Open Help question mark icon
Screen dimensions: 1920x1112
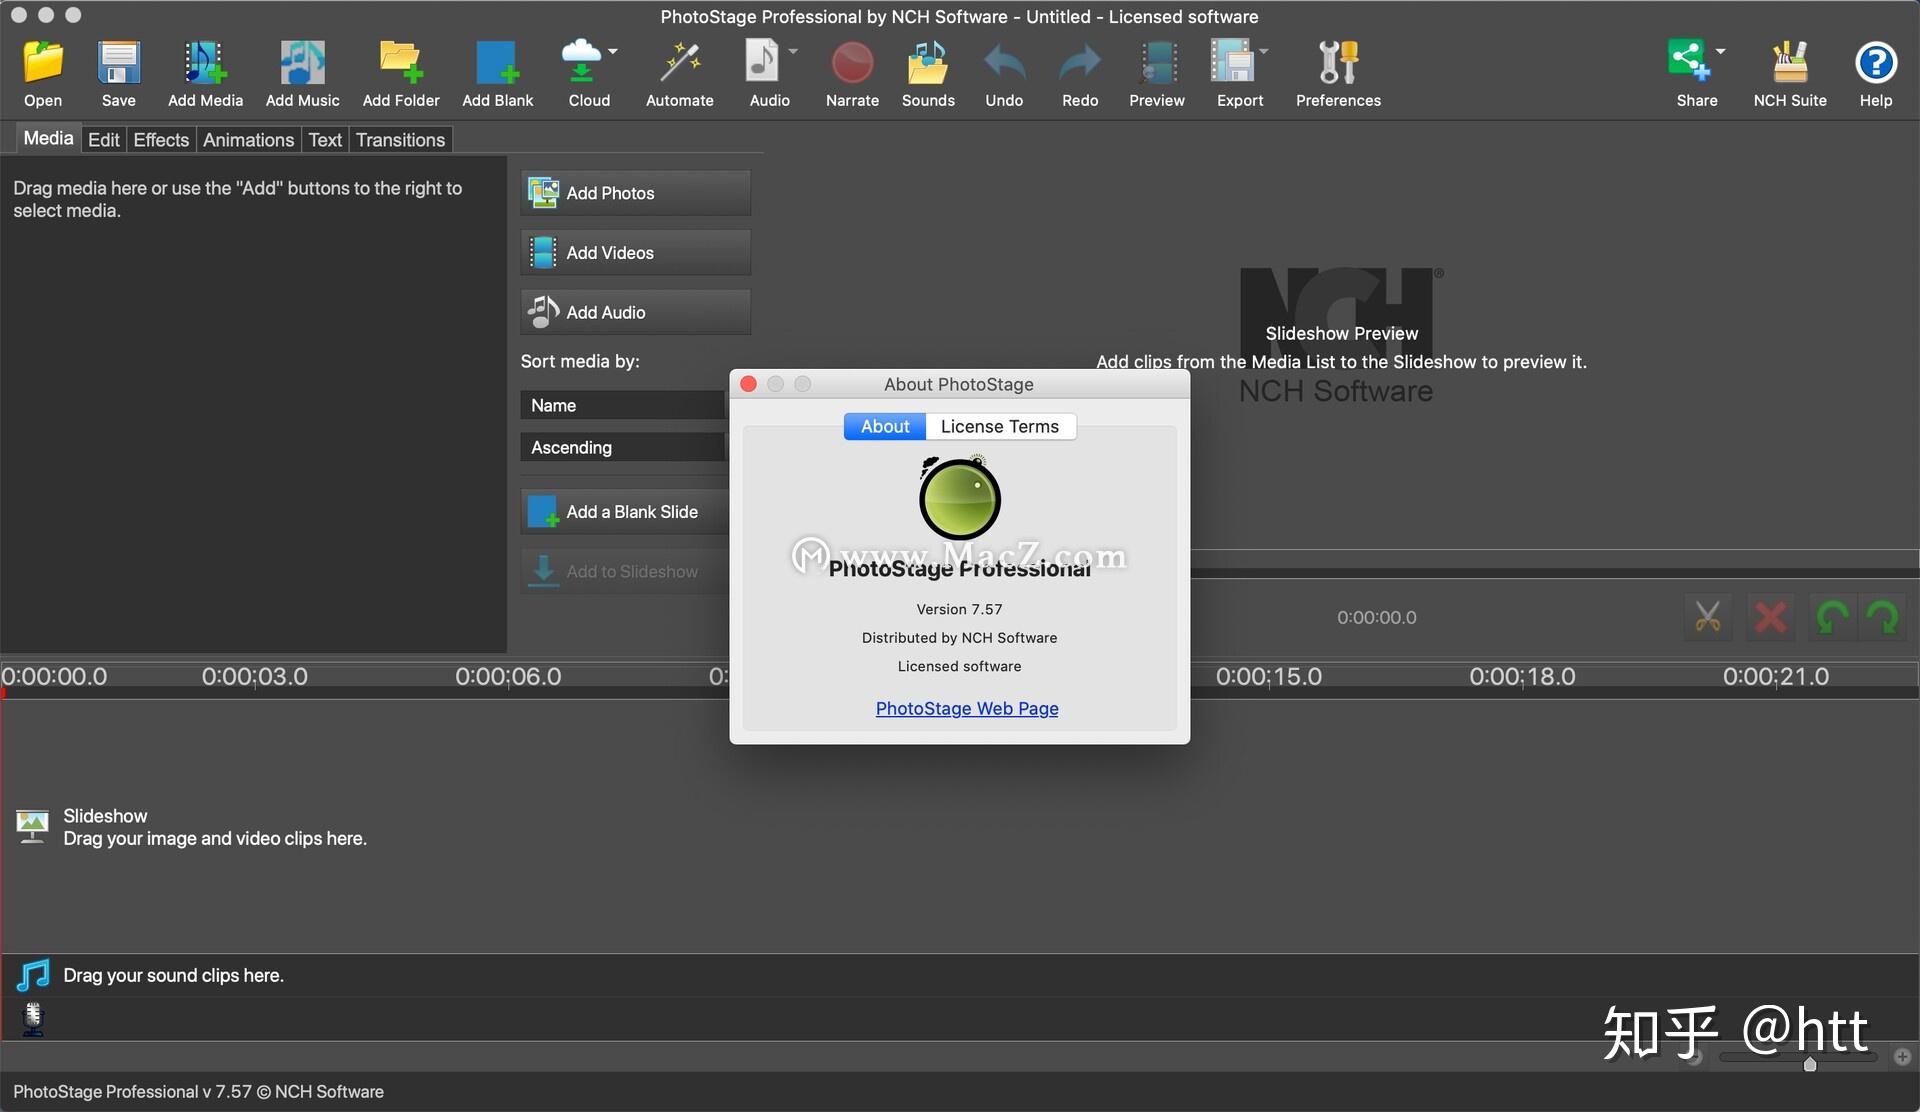click(1876, 63)
